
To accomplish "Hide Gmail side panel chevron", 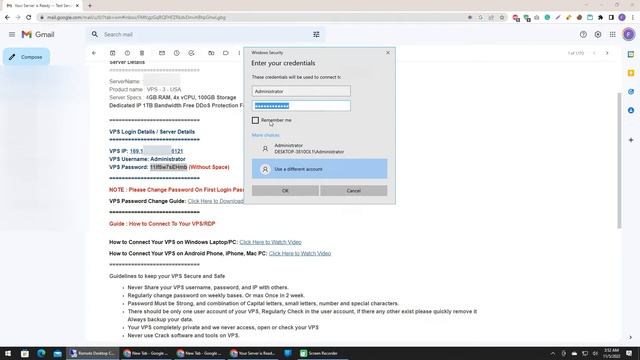I will point(631,338).
